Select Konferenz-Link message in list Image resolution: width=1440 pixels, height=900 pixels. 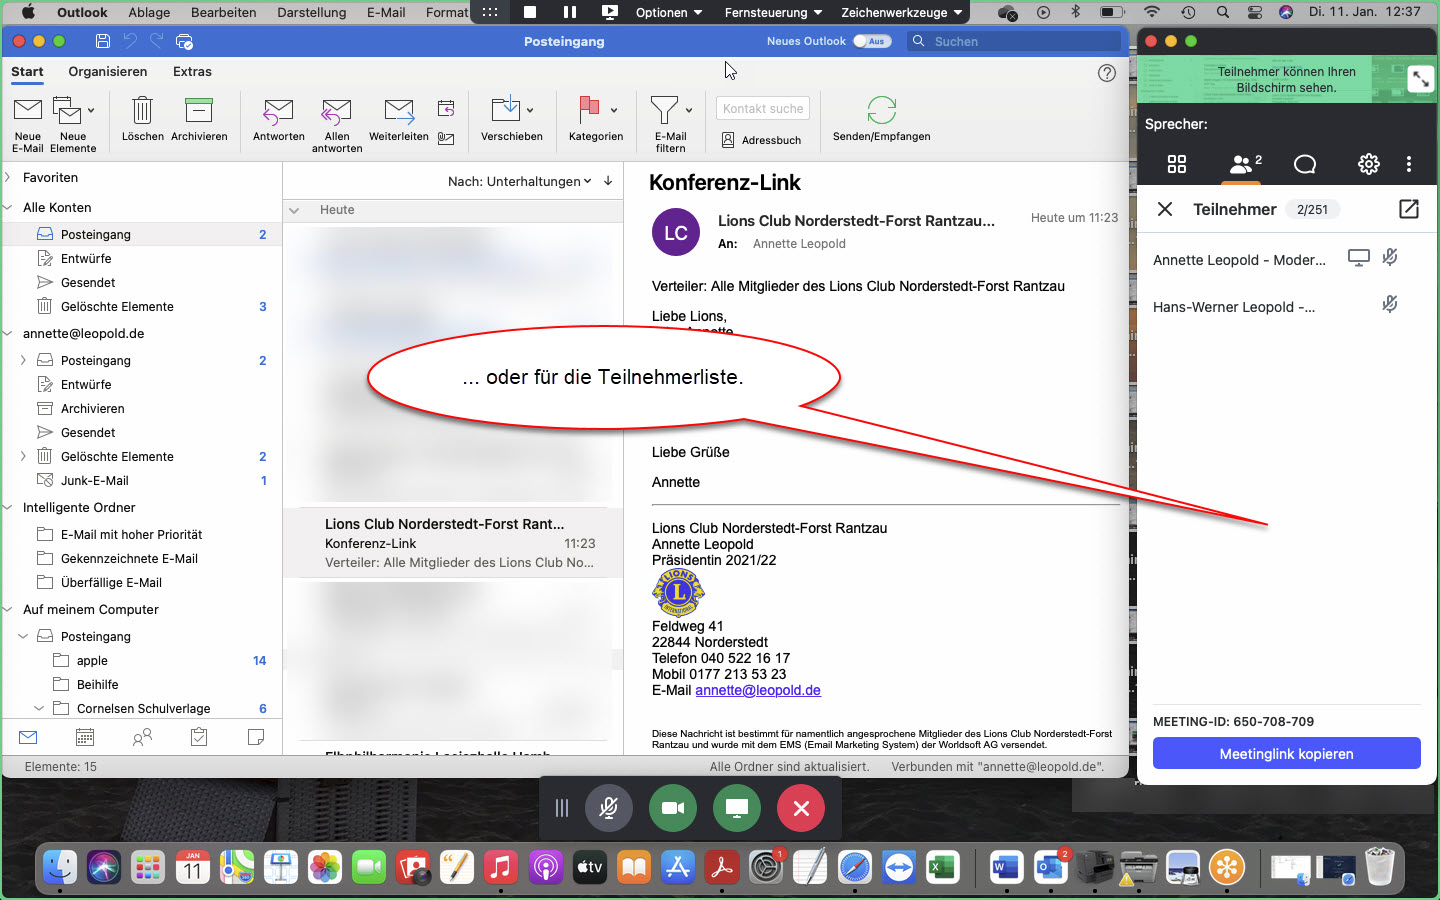pos(453,543)
